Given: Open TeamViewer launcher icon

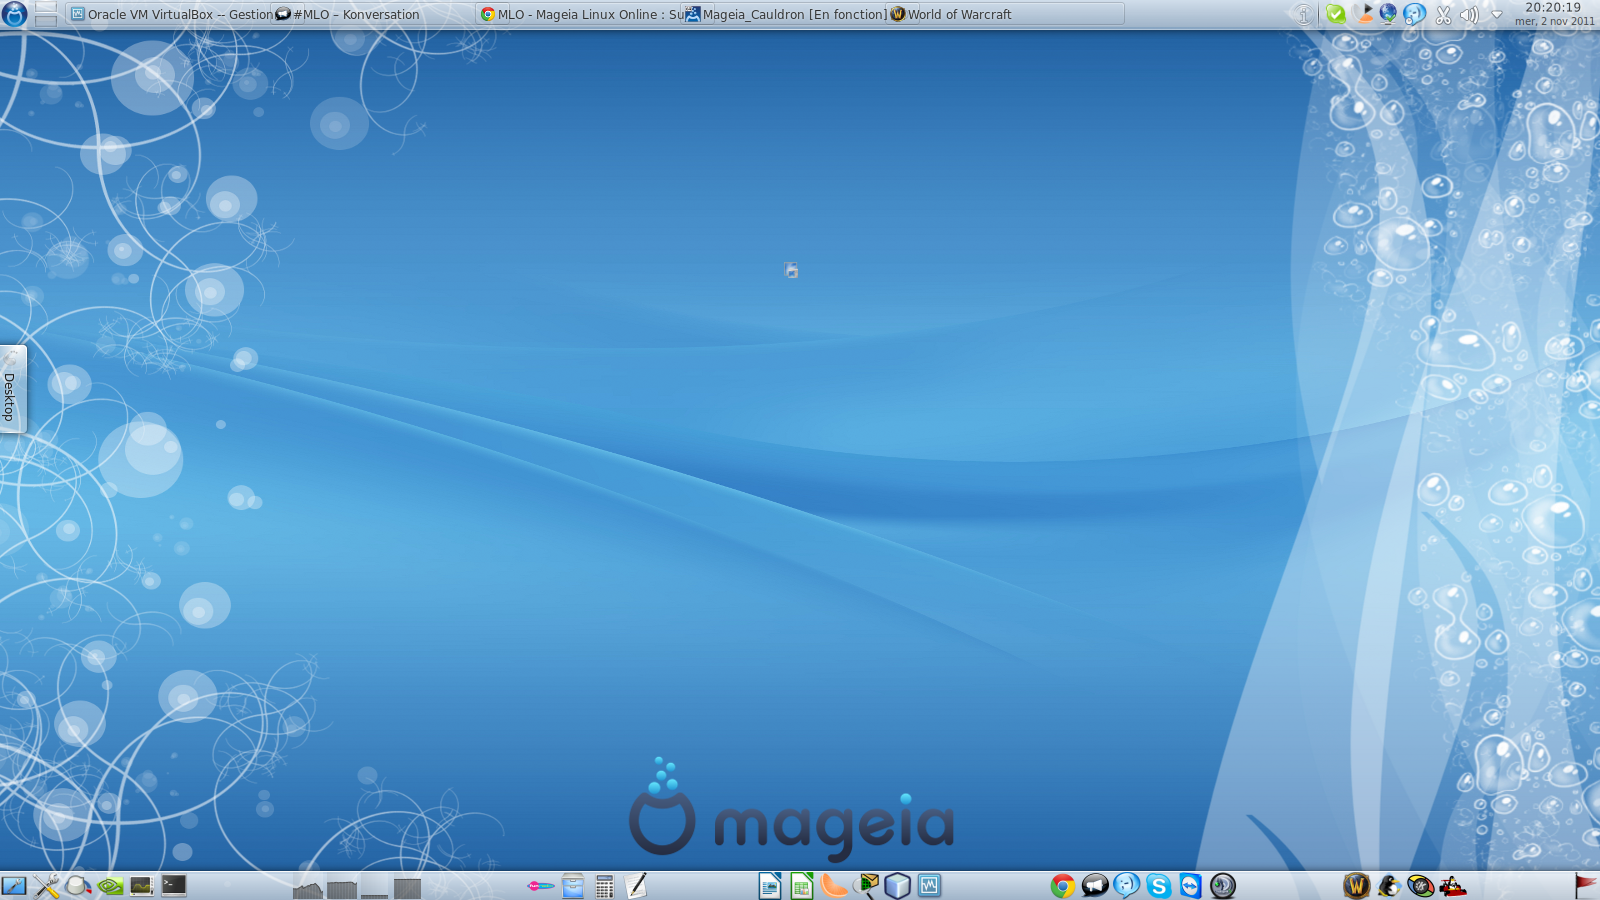Looking at the screenshot, I should [x=1190, y=885].
